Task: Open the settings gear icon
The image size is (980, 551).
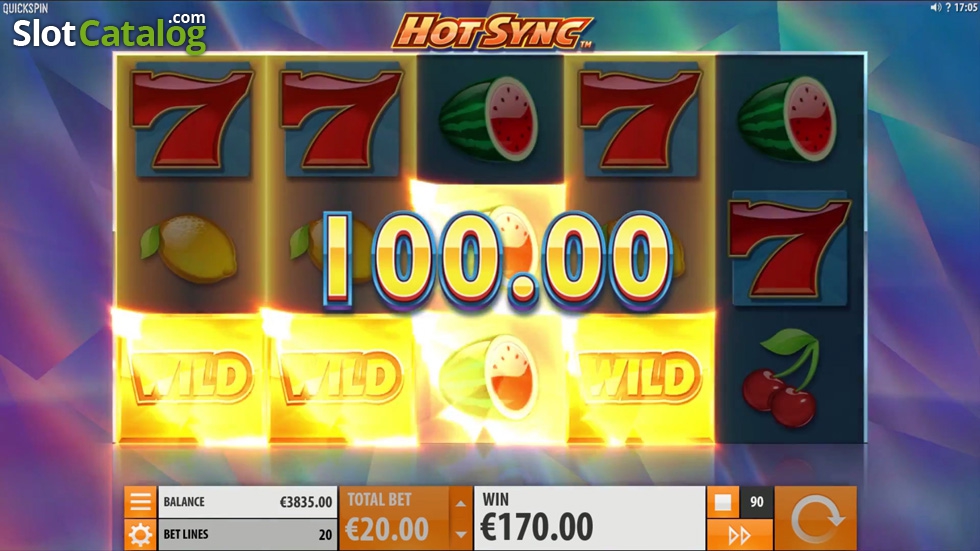Action: tap(140, 535)
